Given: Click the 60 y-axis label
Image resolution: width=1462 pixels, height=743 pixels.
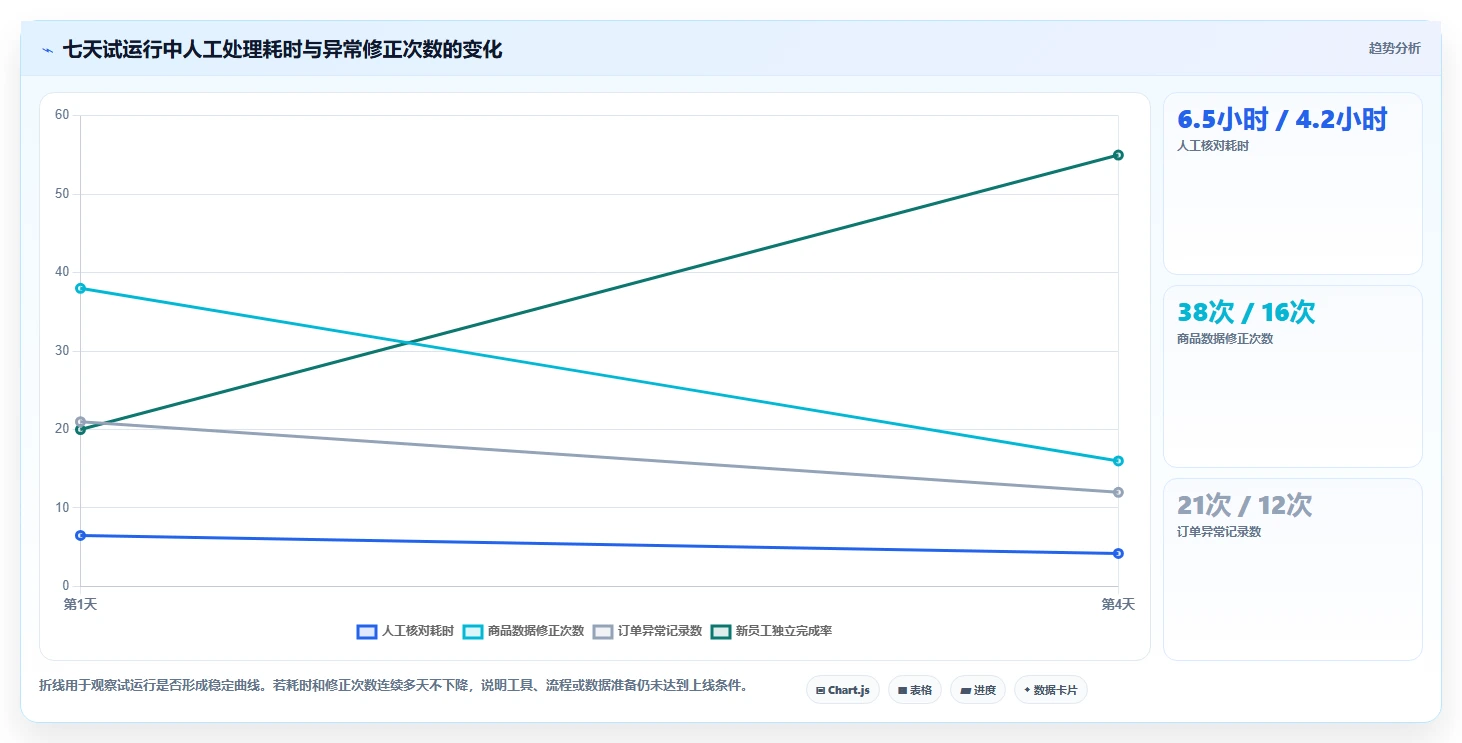Looking at the screenshot, I should pos(62,115).
